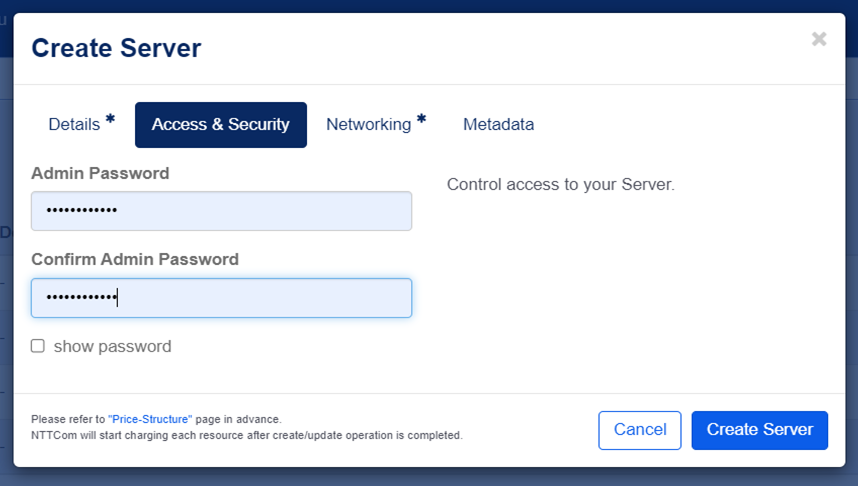Go to the Metadata tab
This screenshot has width=858, height=486.
[498, 125]
